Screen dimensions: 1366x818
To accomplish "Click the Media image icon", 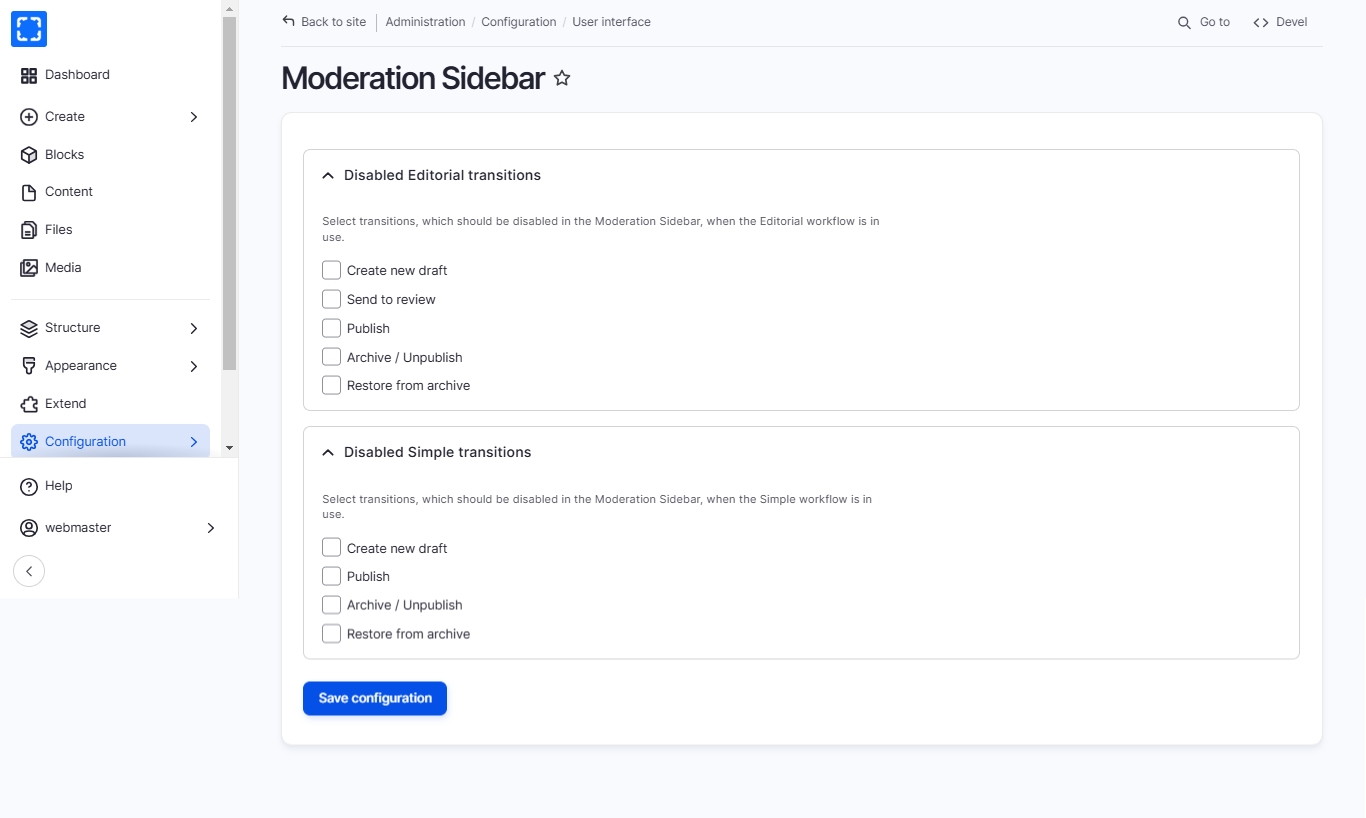I will click(29, 268).
